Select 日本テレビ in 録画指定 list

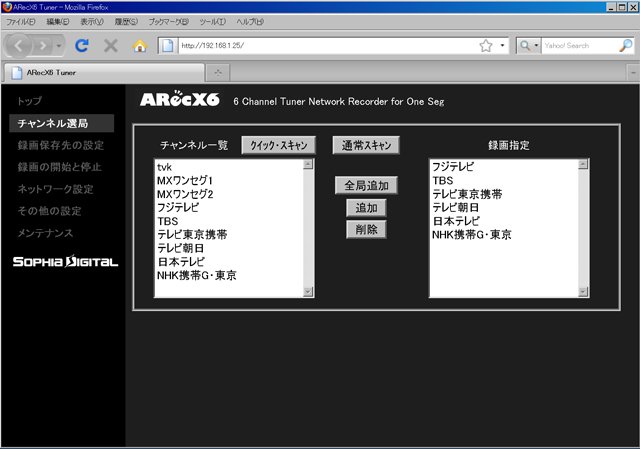pyautogui.click(x=504, y=221)
